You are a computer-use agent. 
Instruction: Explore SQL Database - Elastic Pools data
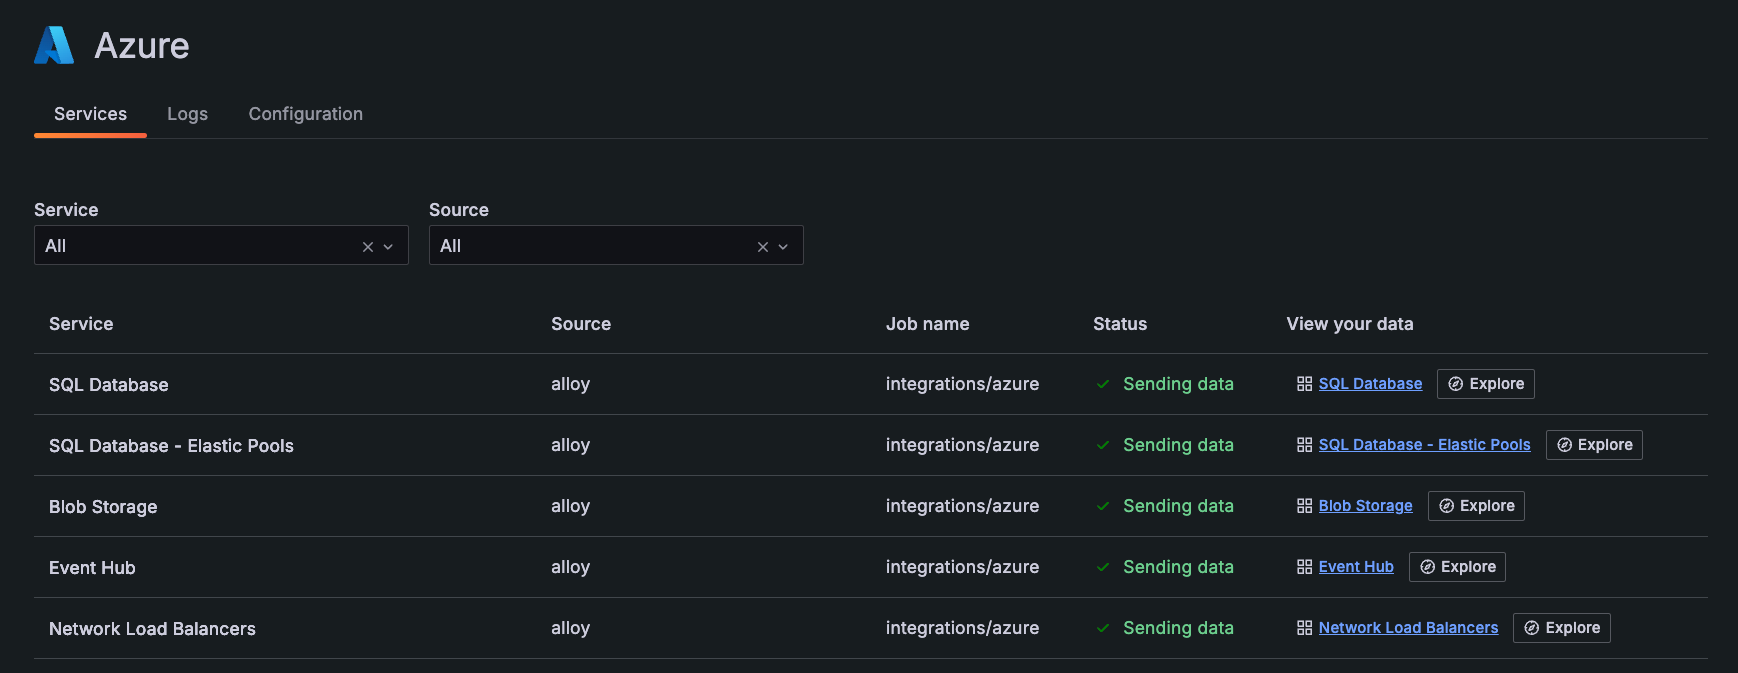(1594, 445)
